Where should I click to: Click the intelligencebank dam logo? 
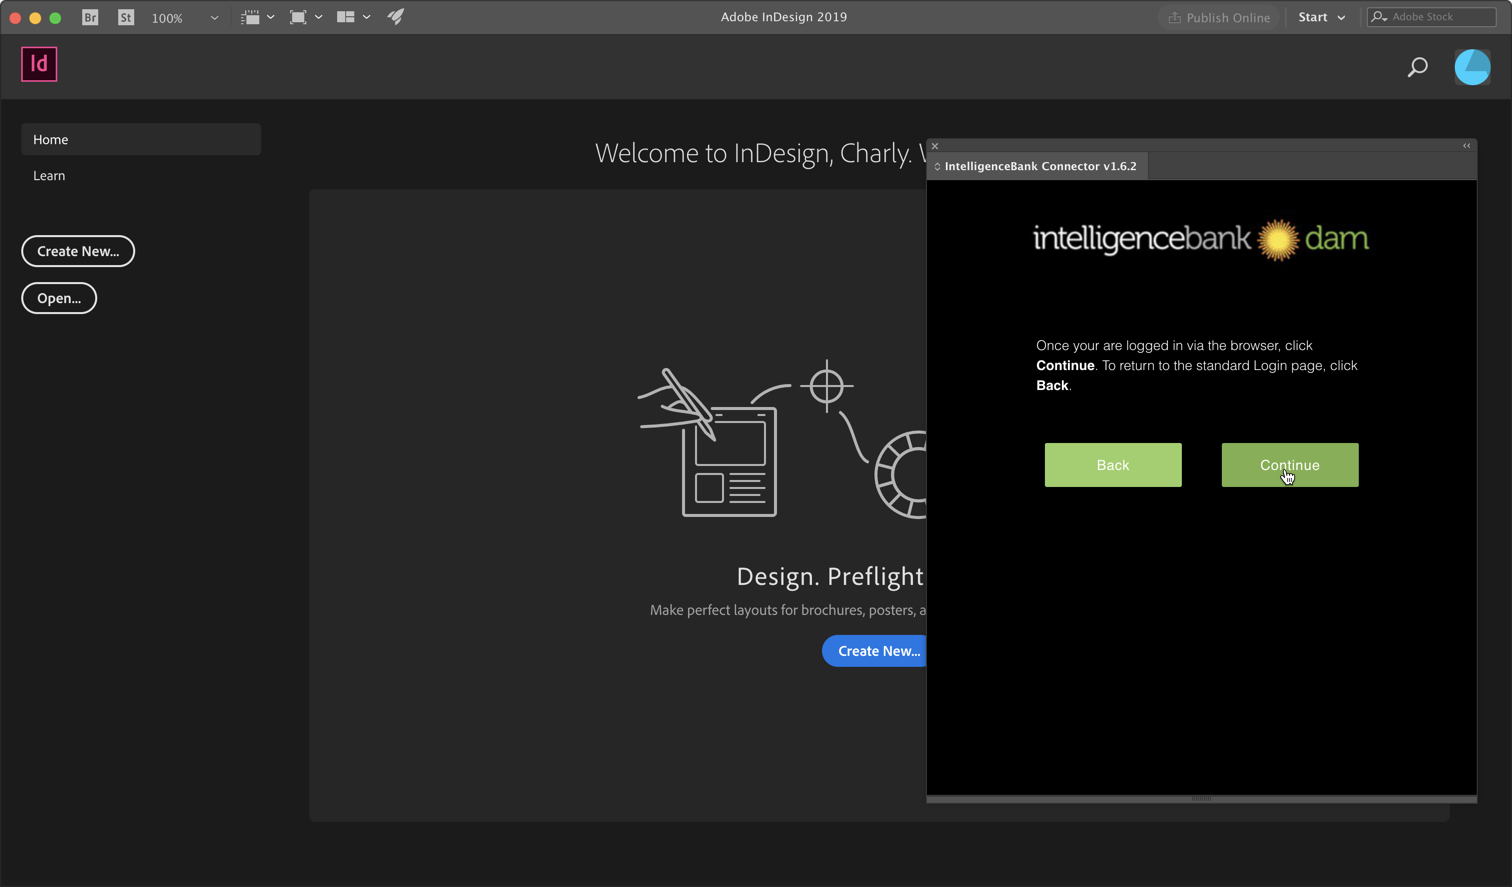click(x=1201, y=240)
